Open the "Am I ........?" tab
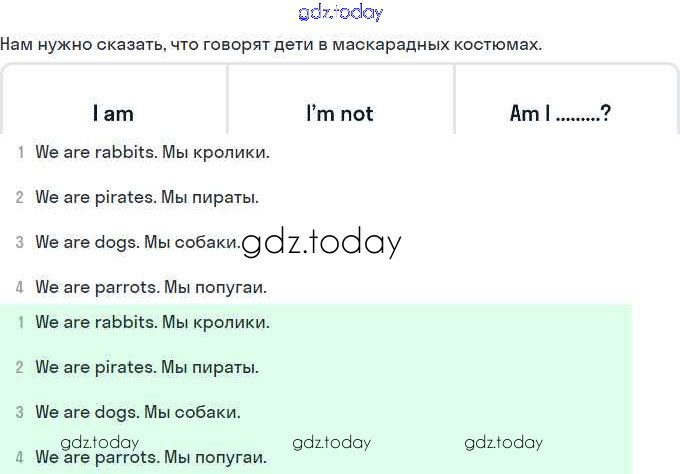This screenshot has width=680, height=474. tap(560, 114)
